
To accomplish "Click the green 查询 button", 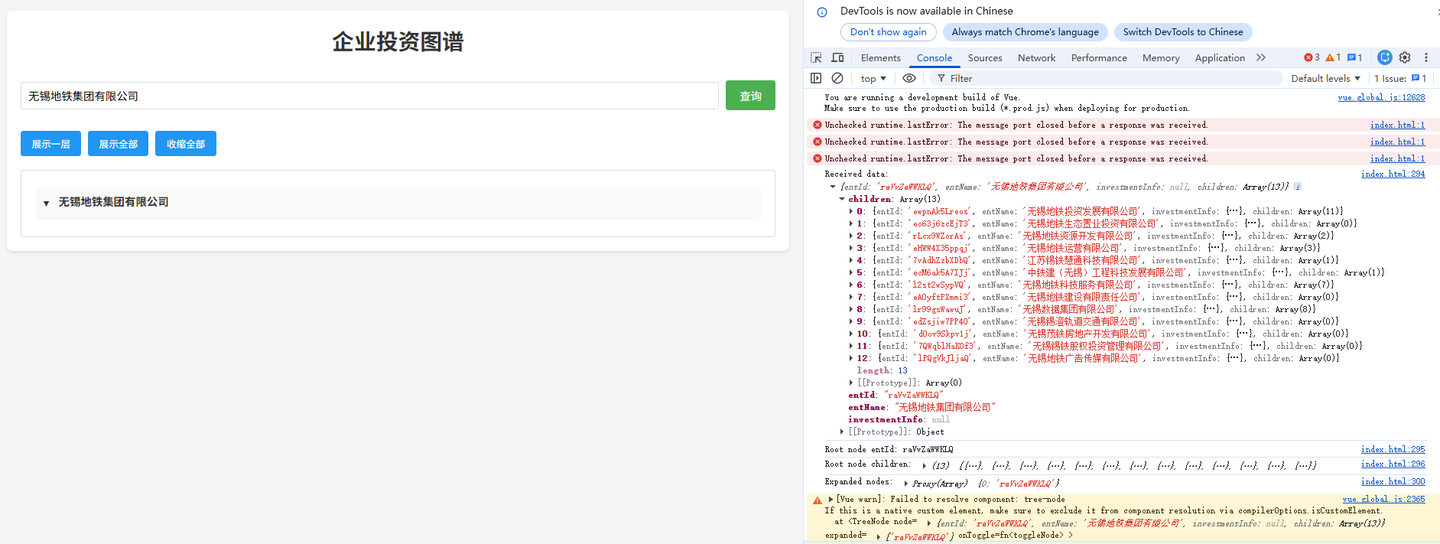I will pyautogui.click(x=750, y=96).
